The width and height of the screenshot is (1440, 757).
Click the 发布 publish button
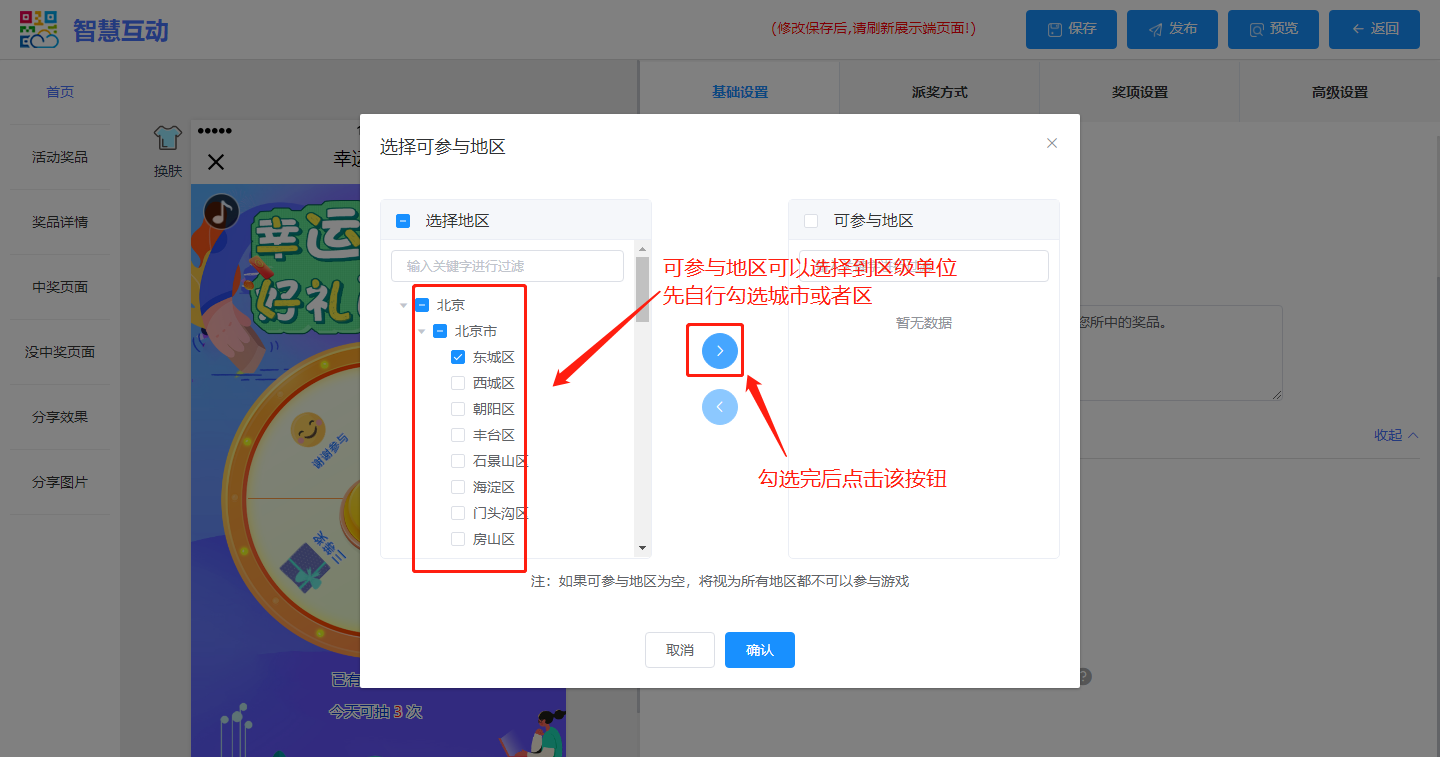pyautogui.click(x=1172, y=29)
